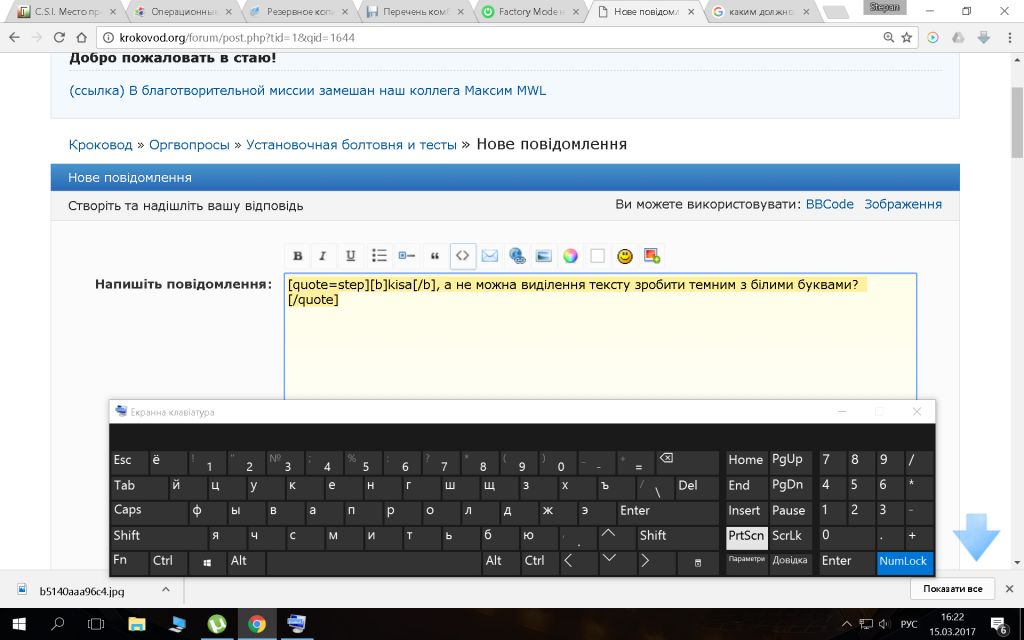This screenshot has width=1024, height=640.
Task: Show hidden system tray icons chevron
Action: coord(845,625)
